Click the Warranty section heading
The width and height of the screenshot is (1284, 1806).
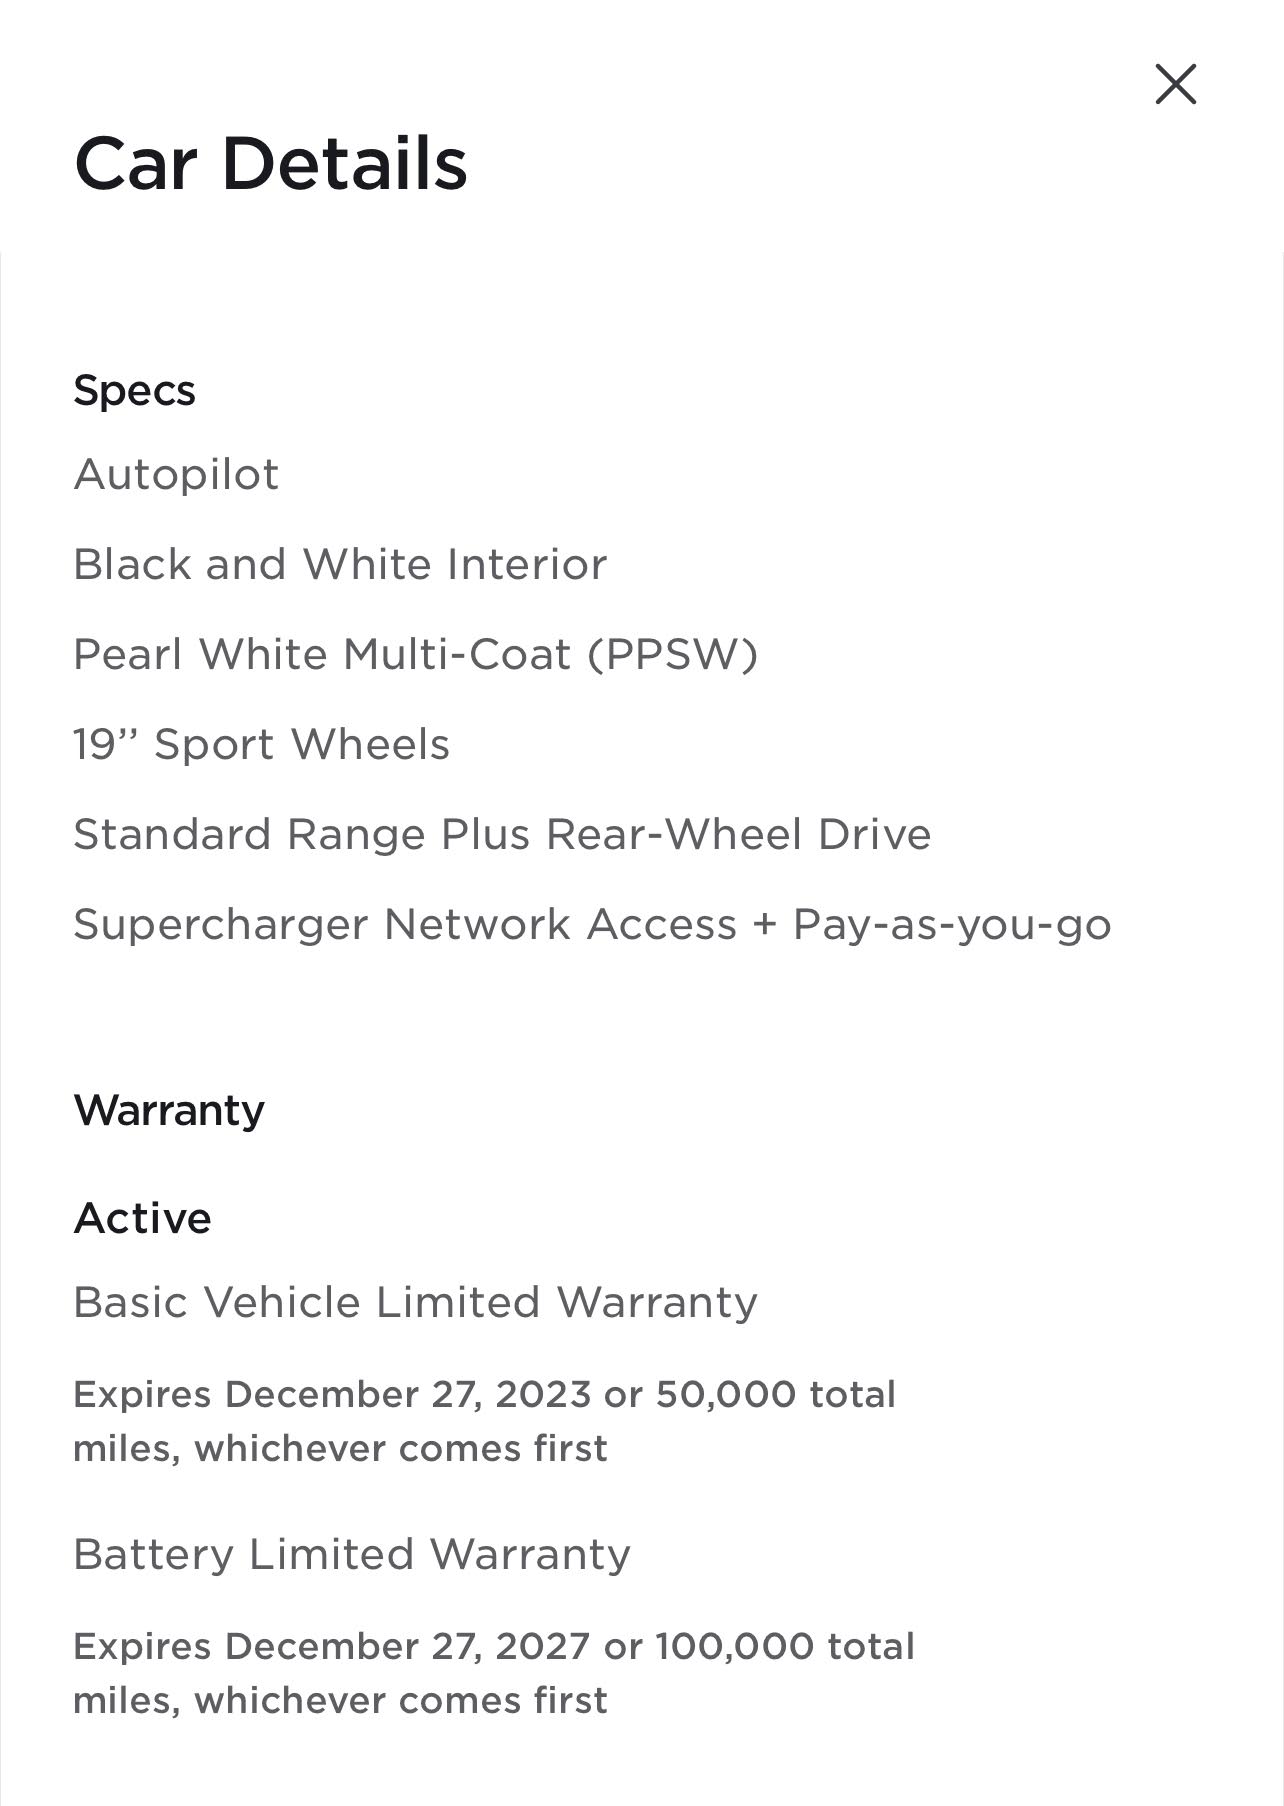pos(169,1110)
